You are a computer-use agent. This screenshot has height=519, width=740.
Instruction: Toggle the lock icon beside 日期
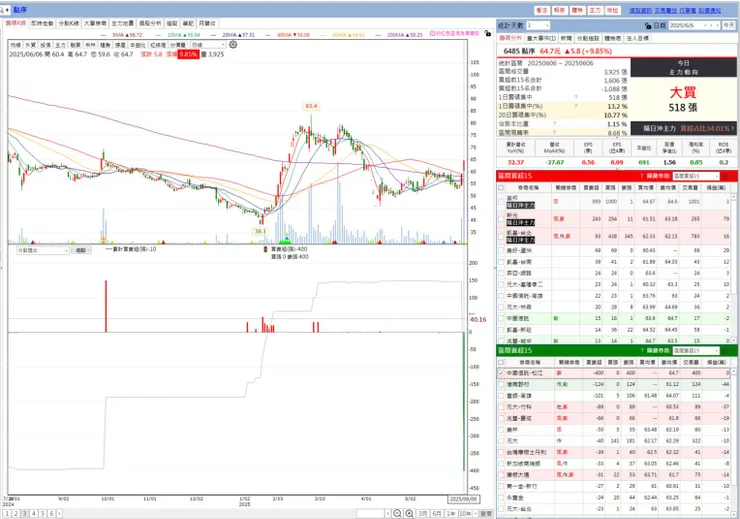click(648, 25)
